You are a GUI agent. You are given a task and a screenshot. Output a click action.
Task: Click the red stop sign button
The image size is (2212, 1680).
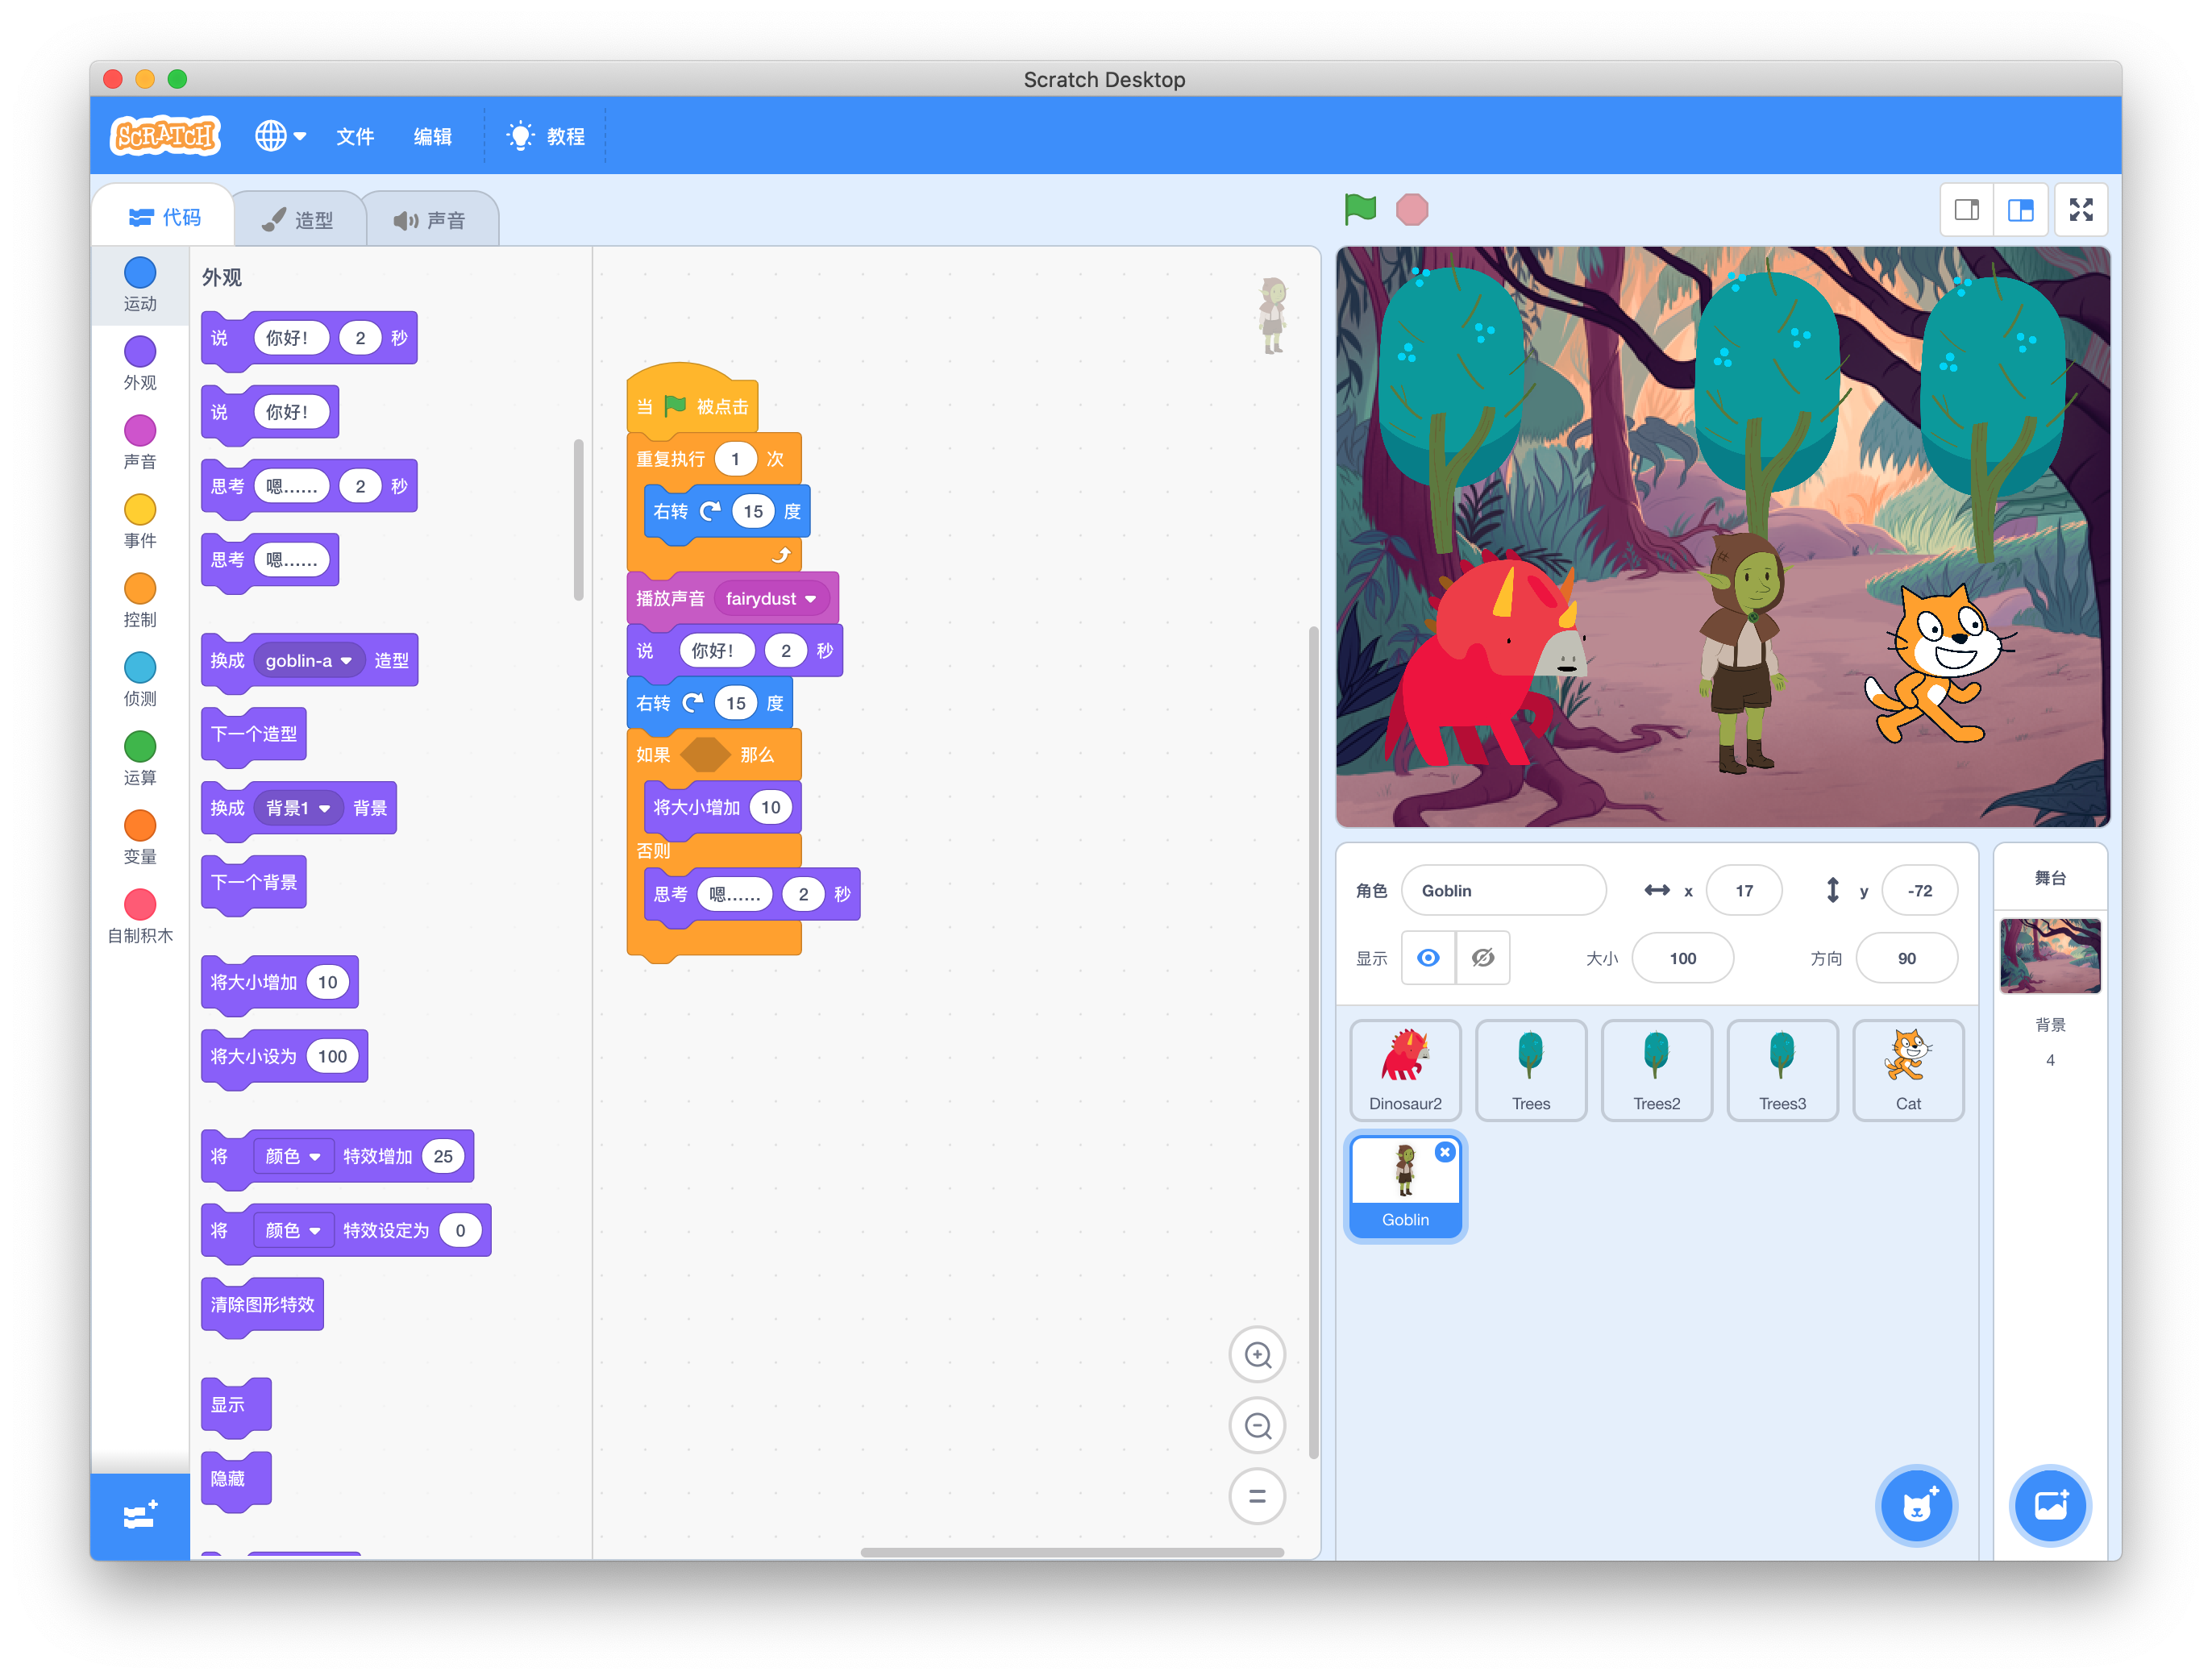coord(1412,209)
